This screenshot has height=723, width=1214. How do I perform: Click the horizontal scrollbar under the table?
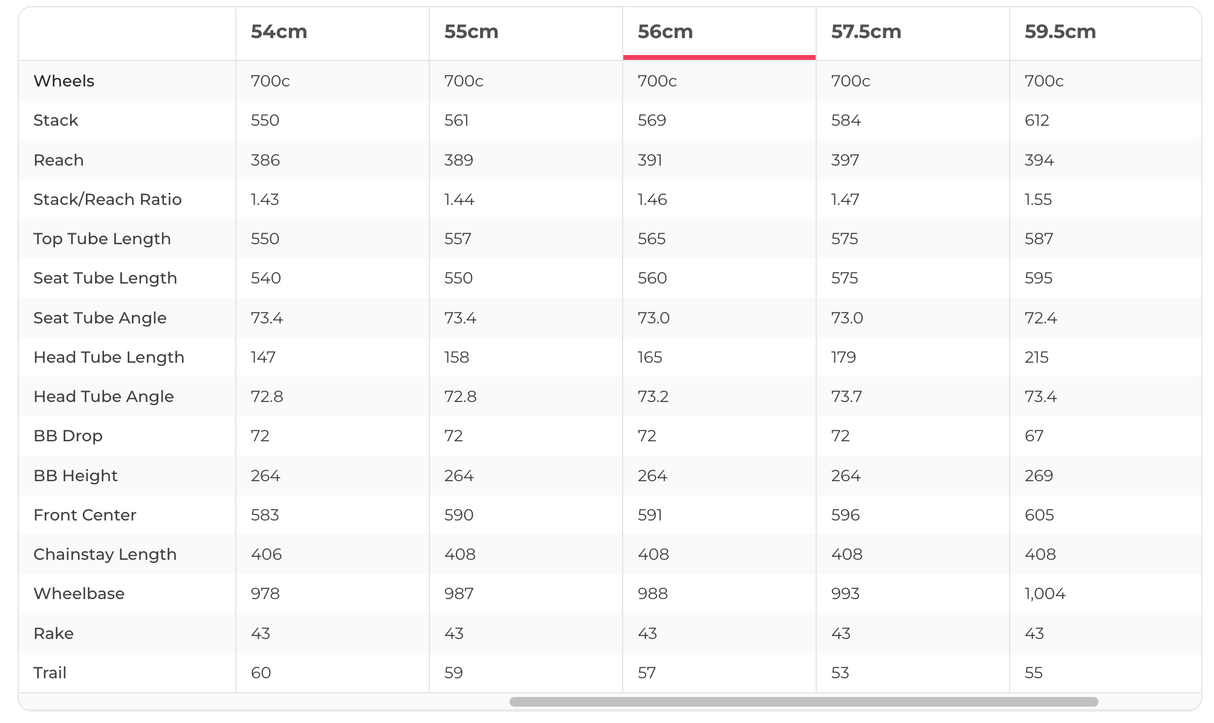[803, 702]
